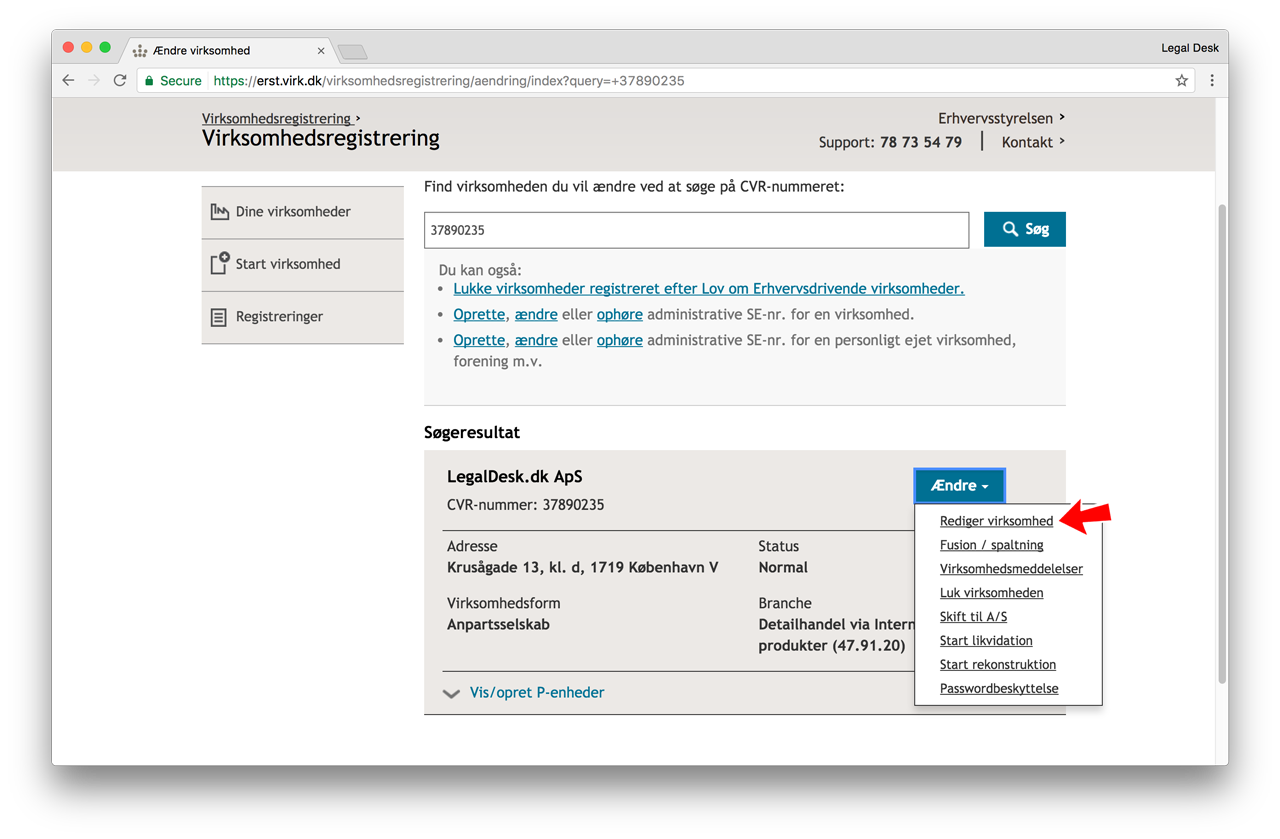Click the Anpartsselskab value
Viewport: 1280px width, 839px height.
click(x=498, y=625)
